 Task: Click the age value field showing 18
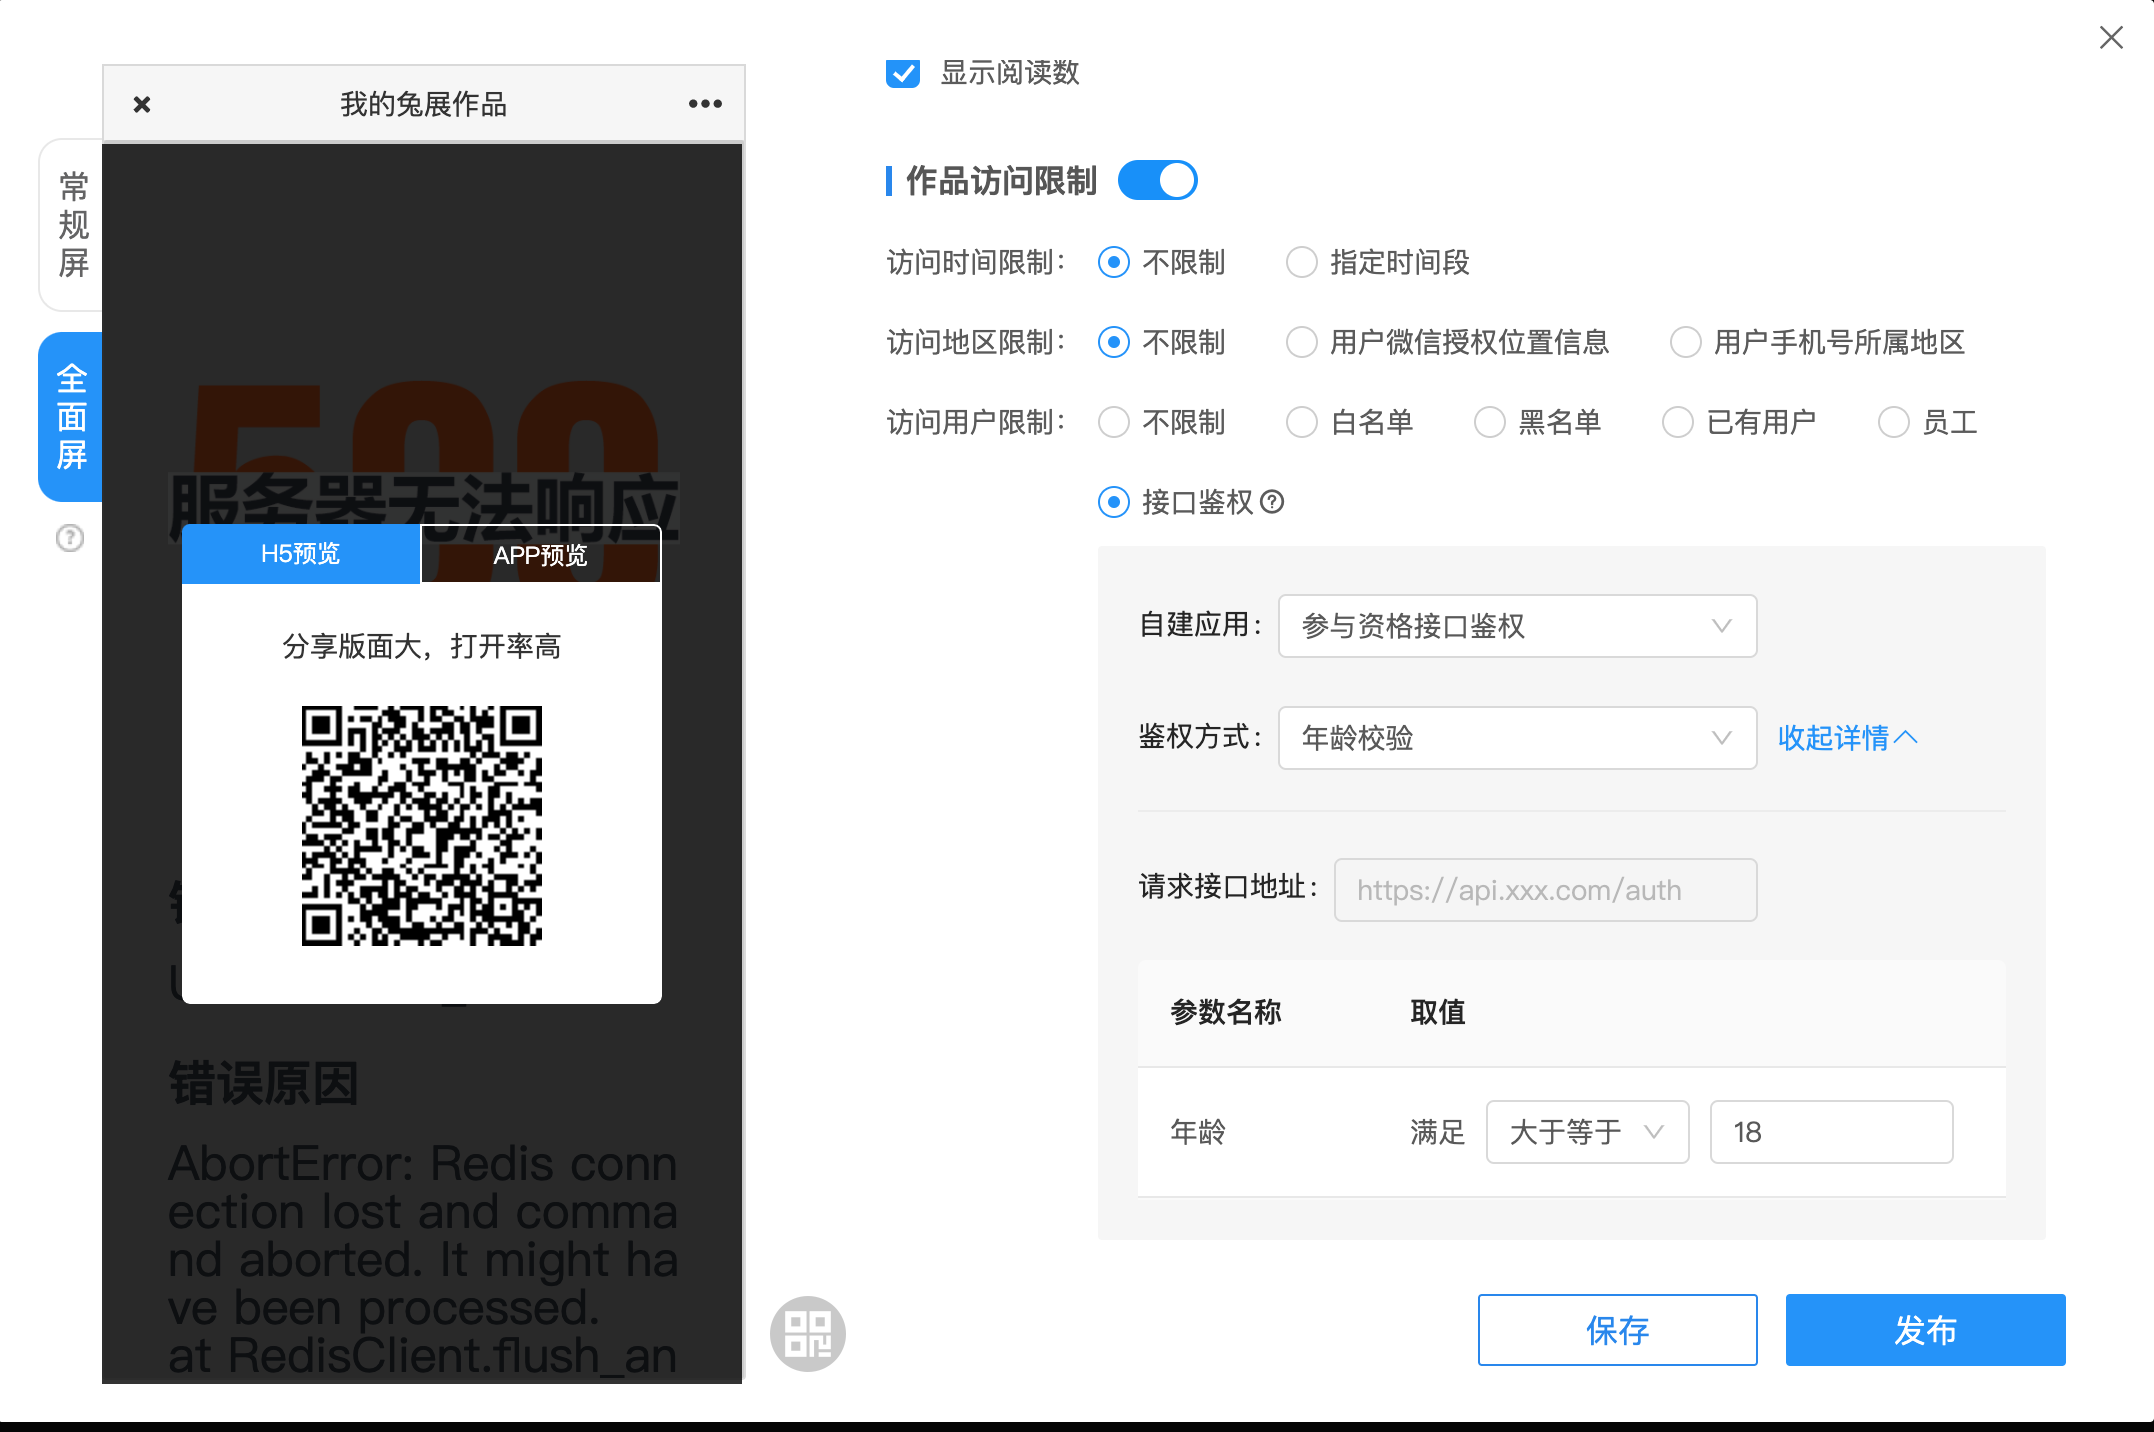tap(1831, 1132)
